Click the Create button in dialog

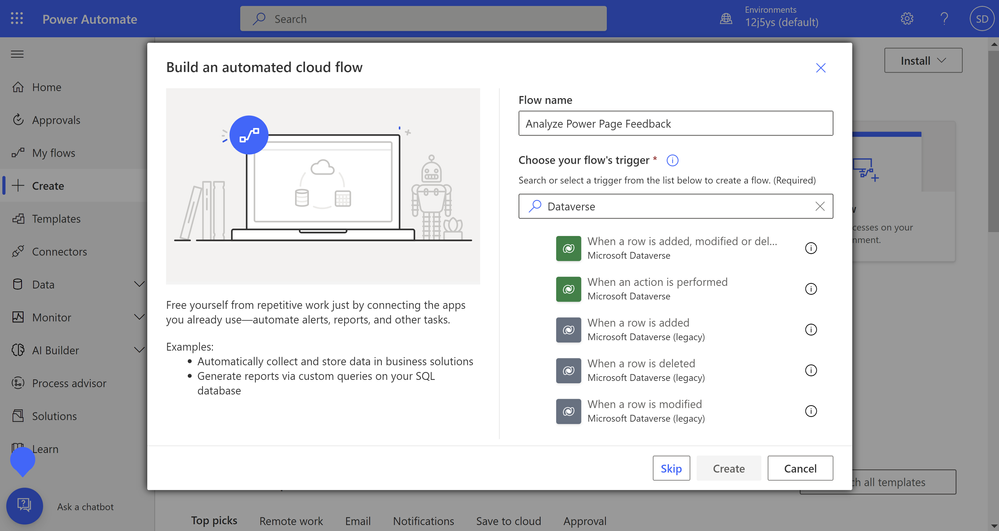729,469
